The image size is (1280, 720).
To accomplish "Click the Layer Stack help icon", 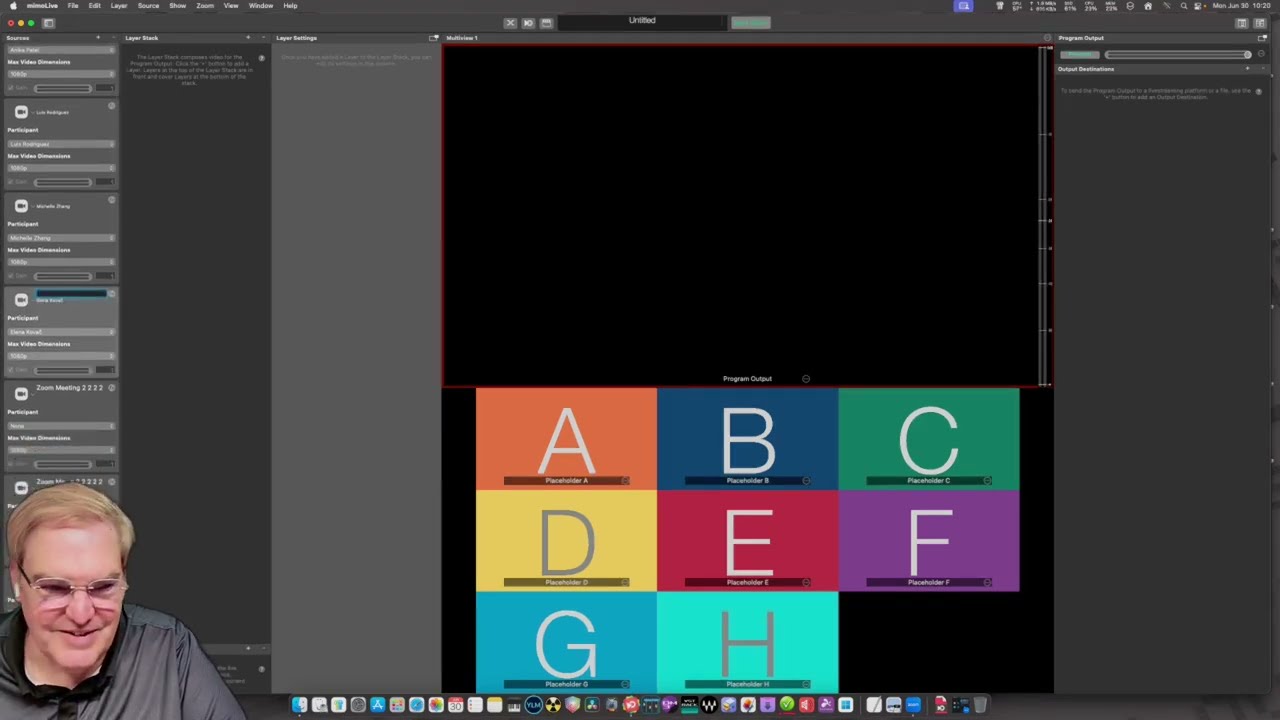I will click(262, 58).
